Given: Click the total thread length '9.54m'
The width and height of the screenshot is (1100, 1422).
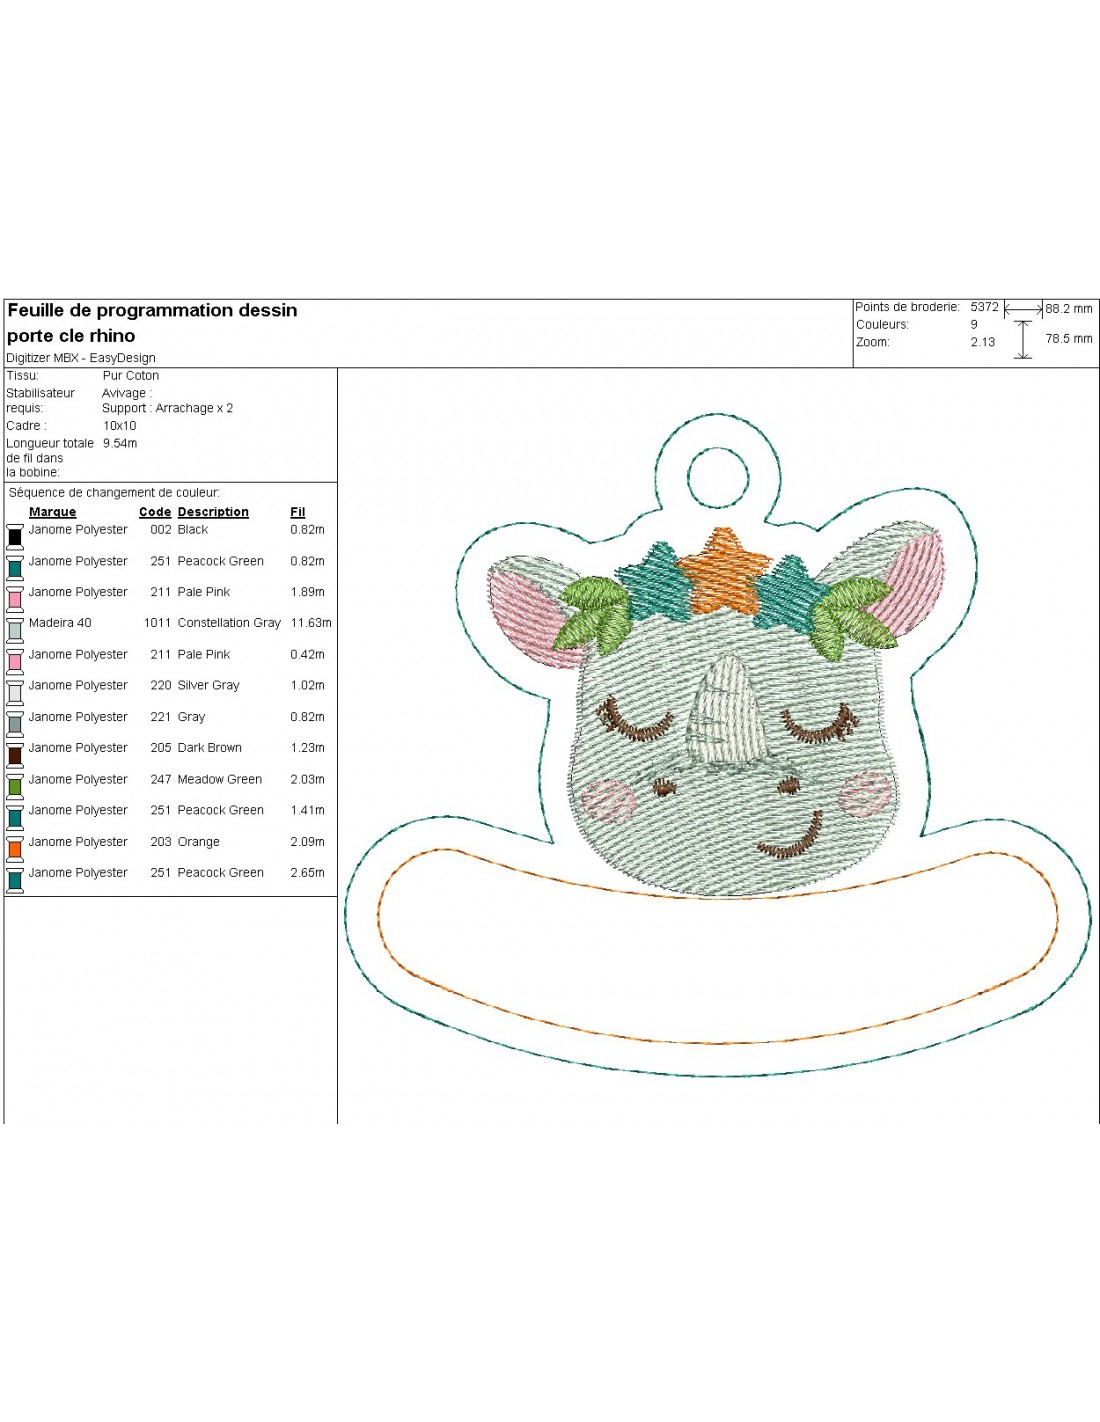Looking at the screenshot, I should [120, 443].
